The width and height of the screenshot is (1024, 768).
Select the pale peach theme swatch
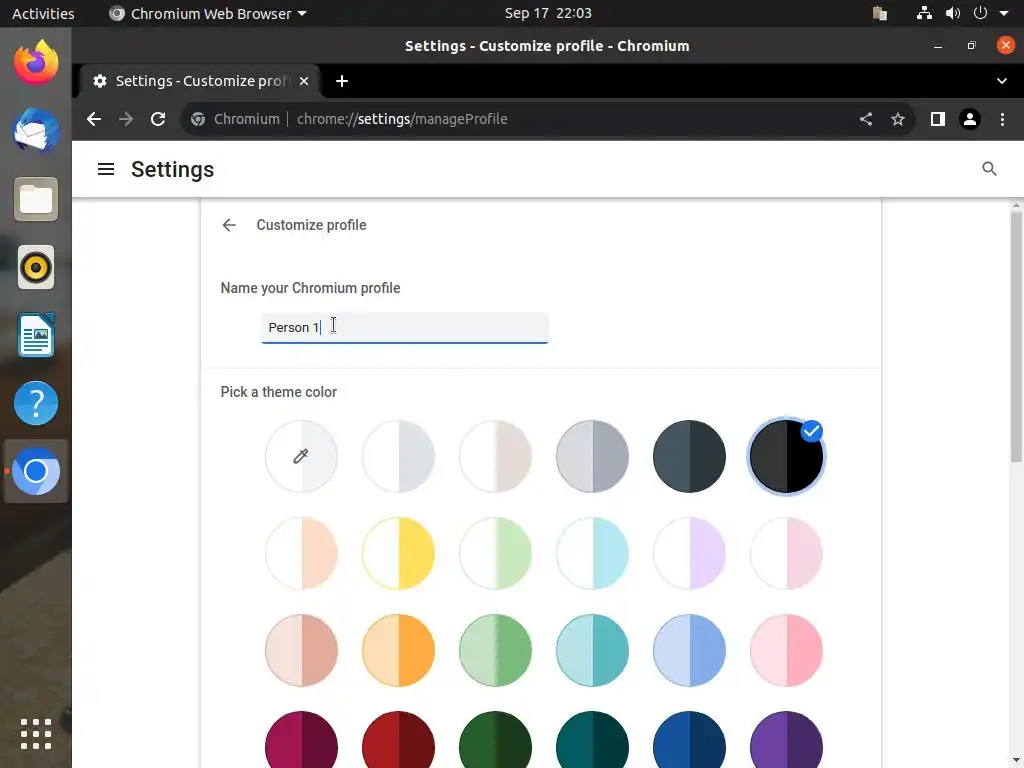point(301,553)
